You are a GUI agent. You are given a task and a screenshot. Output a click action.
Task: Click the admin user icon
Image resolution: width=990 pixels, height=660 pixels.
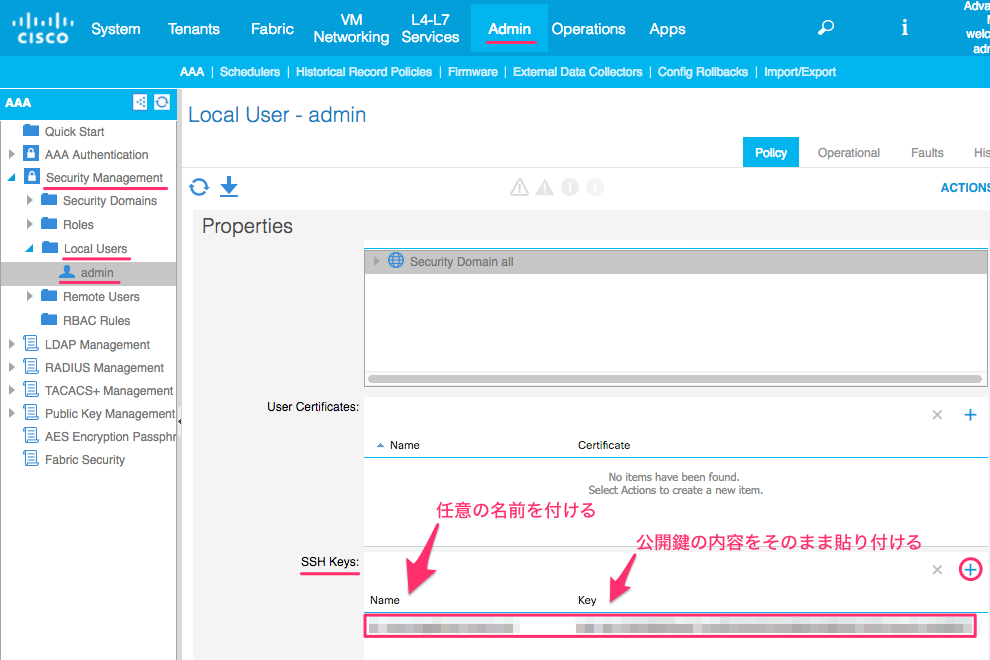coord(66,272)
